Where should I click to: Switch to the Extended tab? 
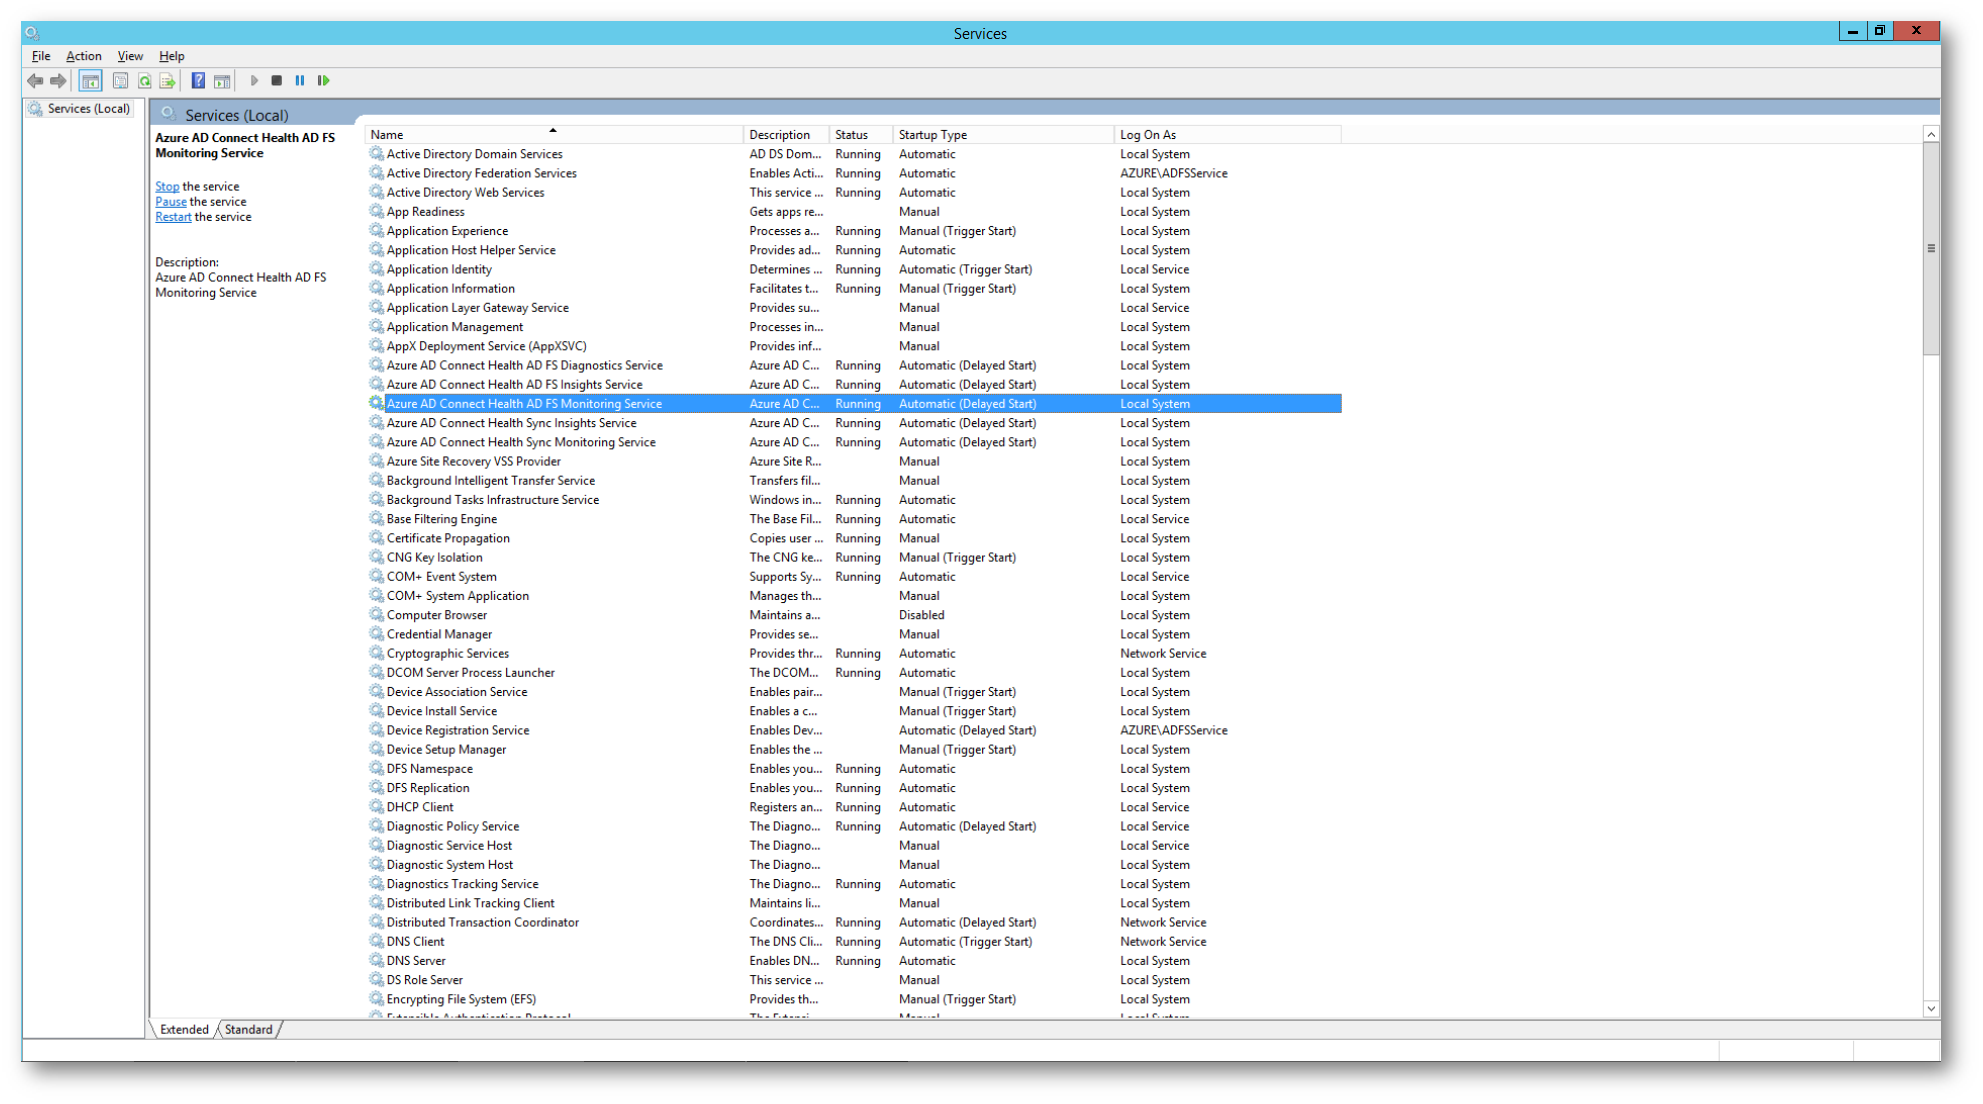click(184, 1029)
